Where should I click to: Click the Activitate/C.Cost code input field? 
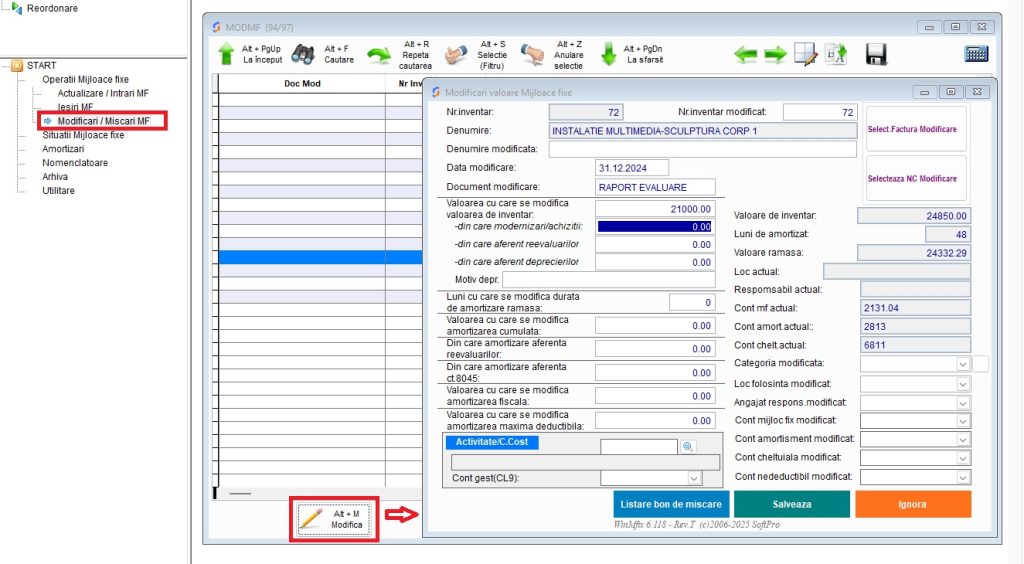638,446
